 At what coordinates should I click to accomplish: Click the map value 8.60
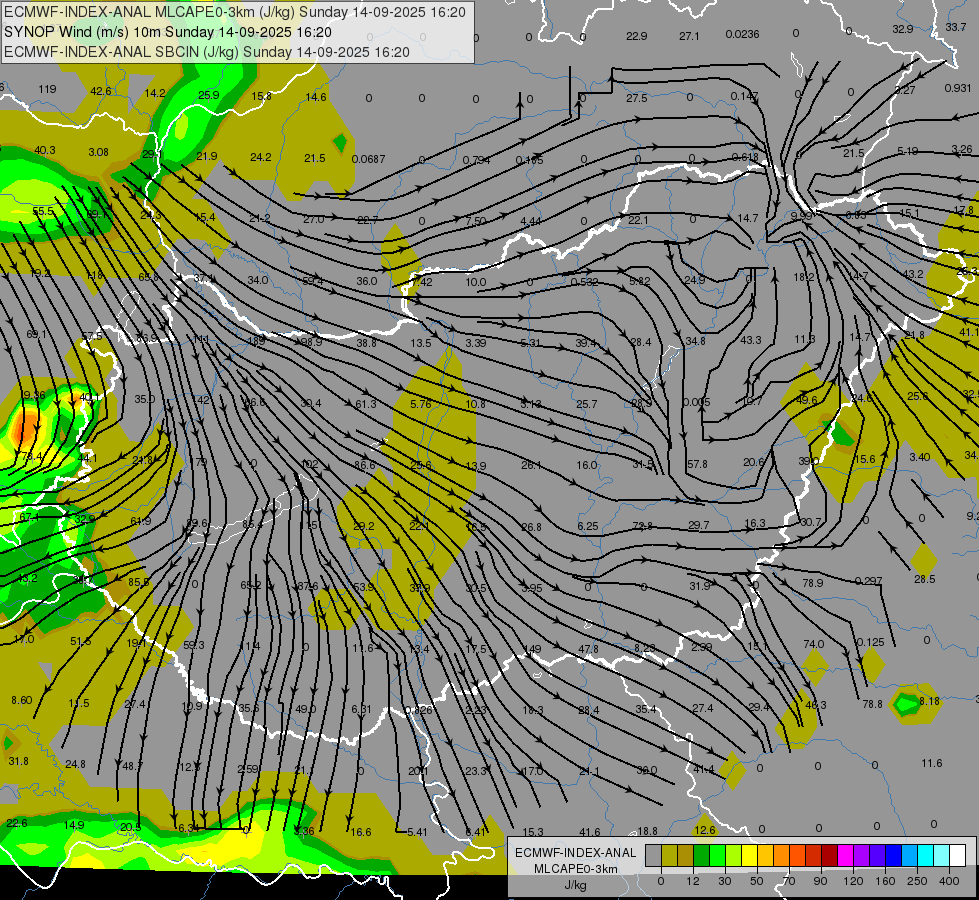(x=22, y=700)
